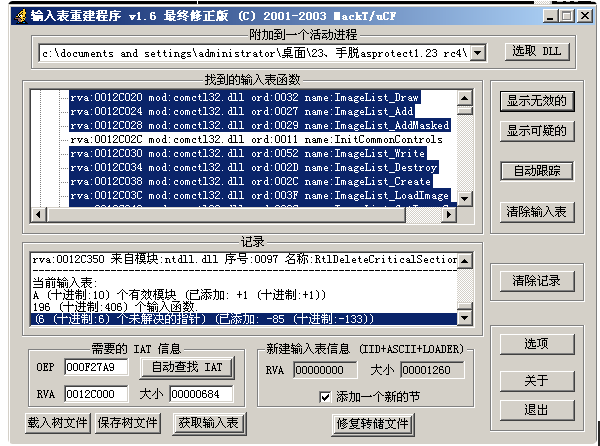
Task: Click the 清除输入表 button
Action: 536,212
